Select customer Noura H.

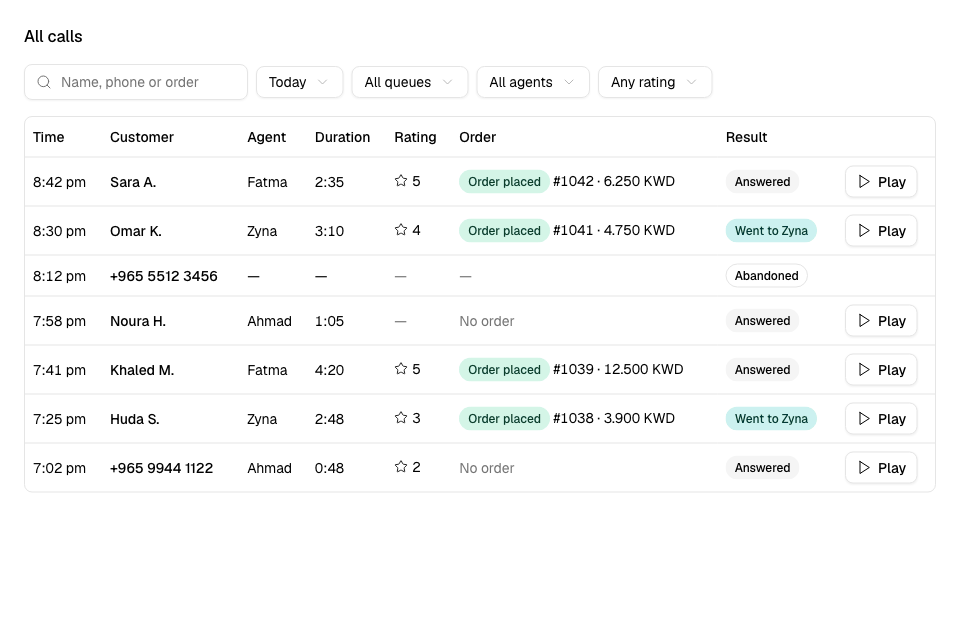(138, 321)
